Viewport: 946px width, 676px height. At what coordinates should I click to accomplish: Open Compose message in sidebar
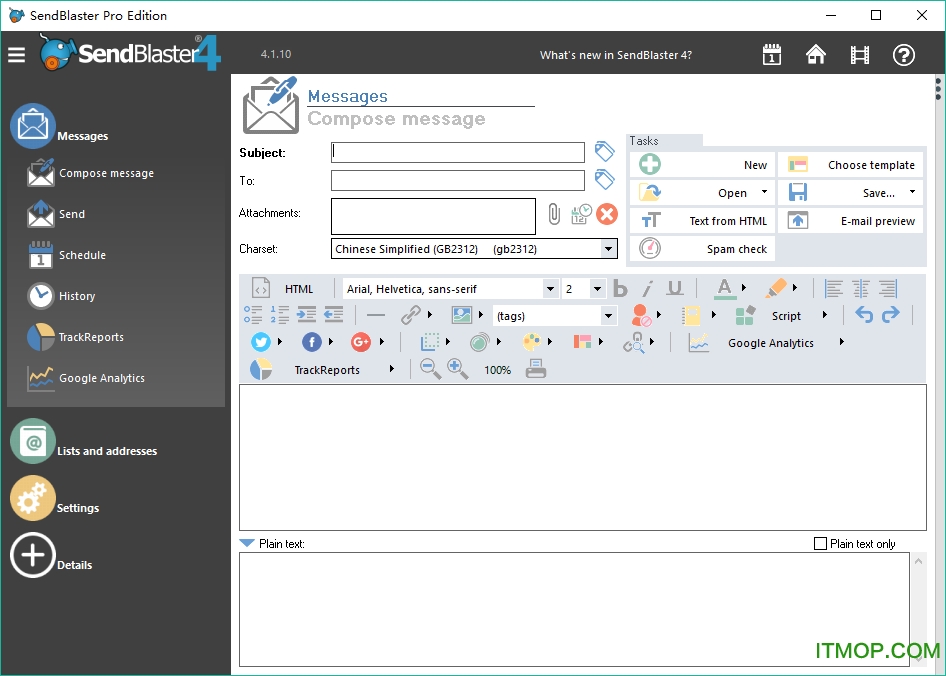[90, 173]
